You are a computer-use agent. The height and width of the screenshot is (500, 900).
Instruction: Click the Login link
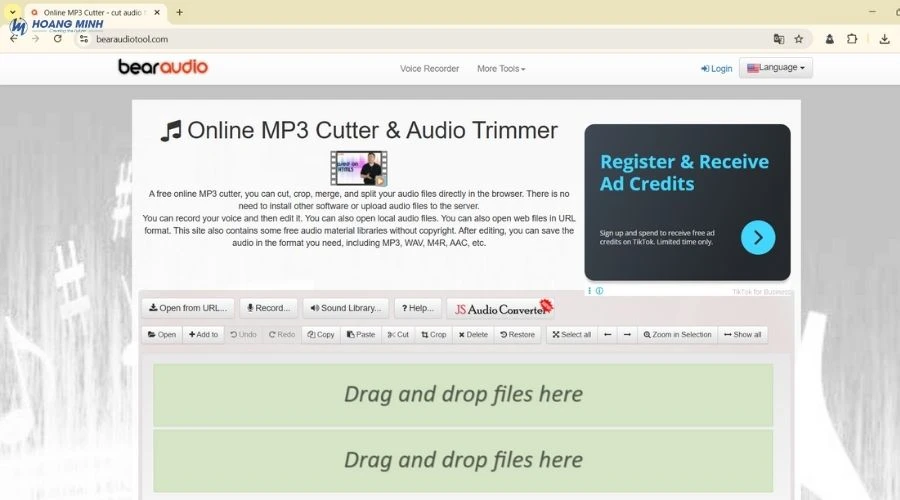coord(717,69)
